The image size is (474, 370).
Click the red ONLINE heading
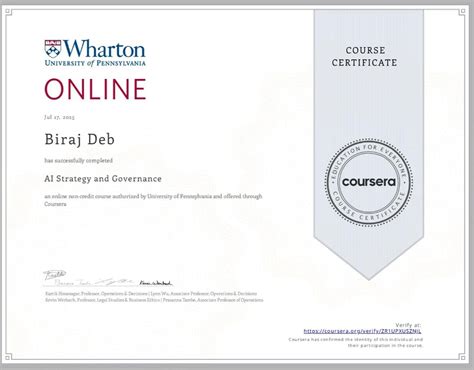click(x=95, y=89)
